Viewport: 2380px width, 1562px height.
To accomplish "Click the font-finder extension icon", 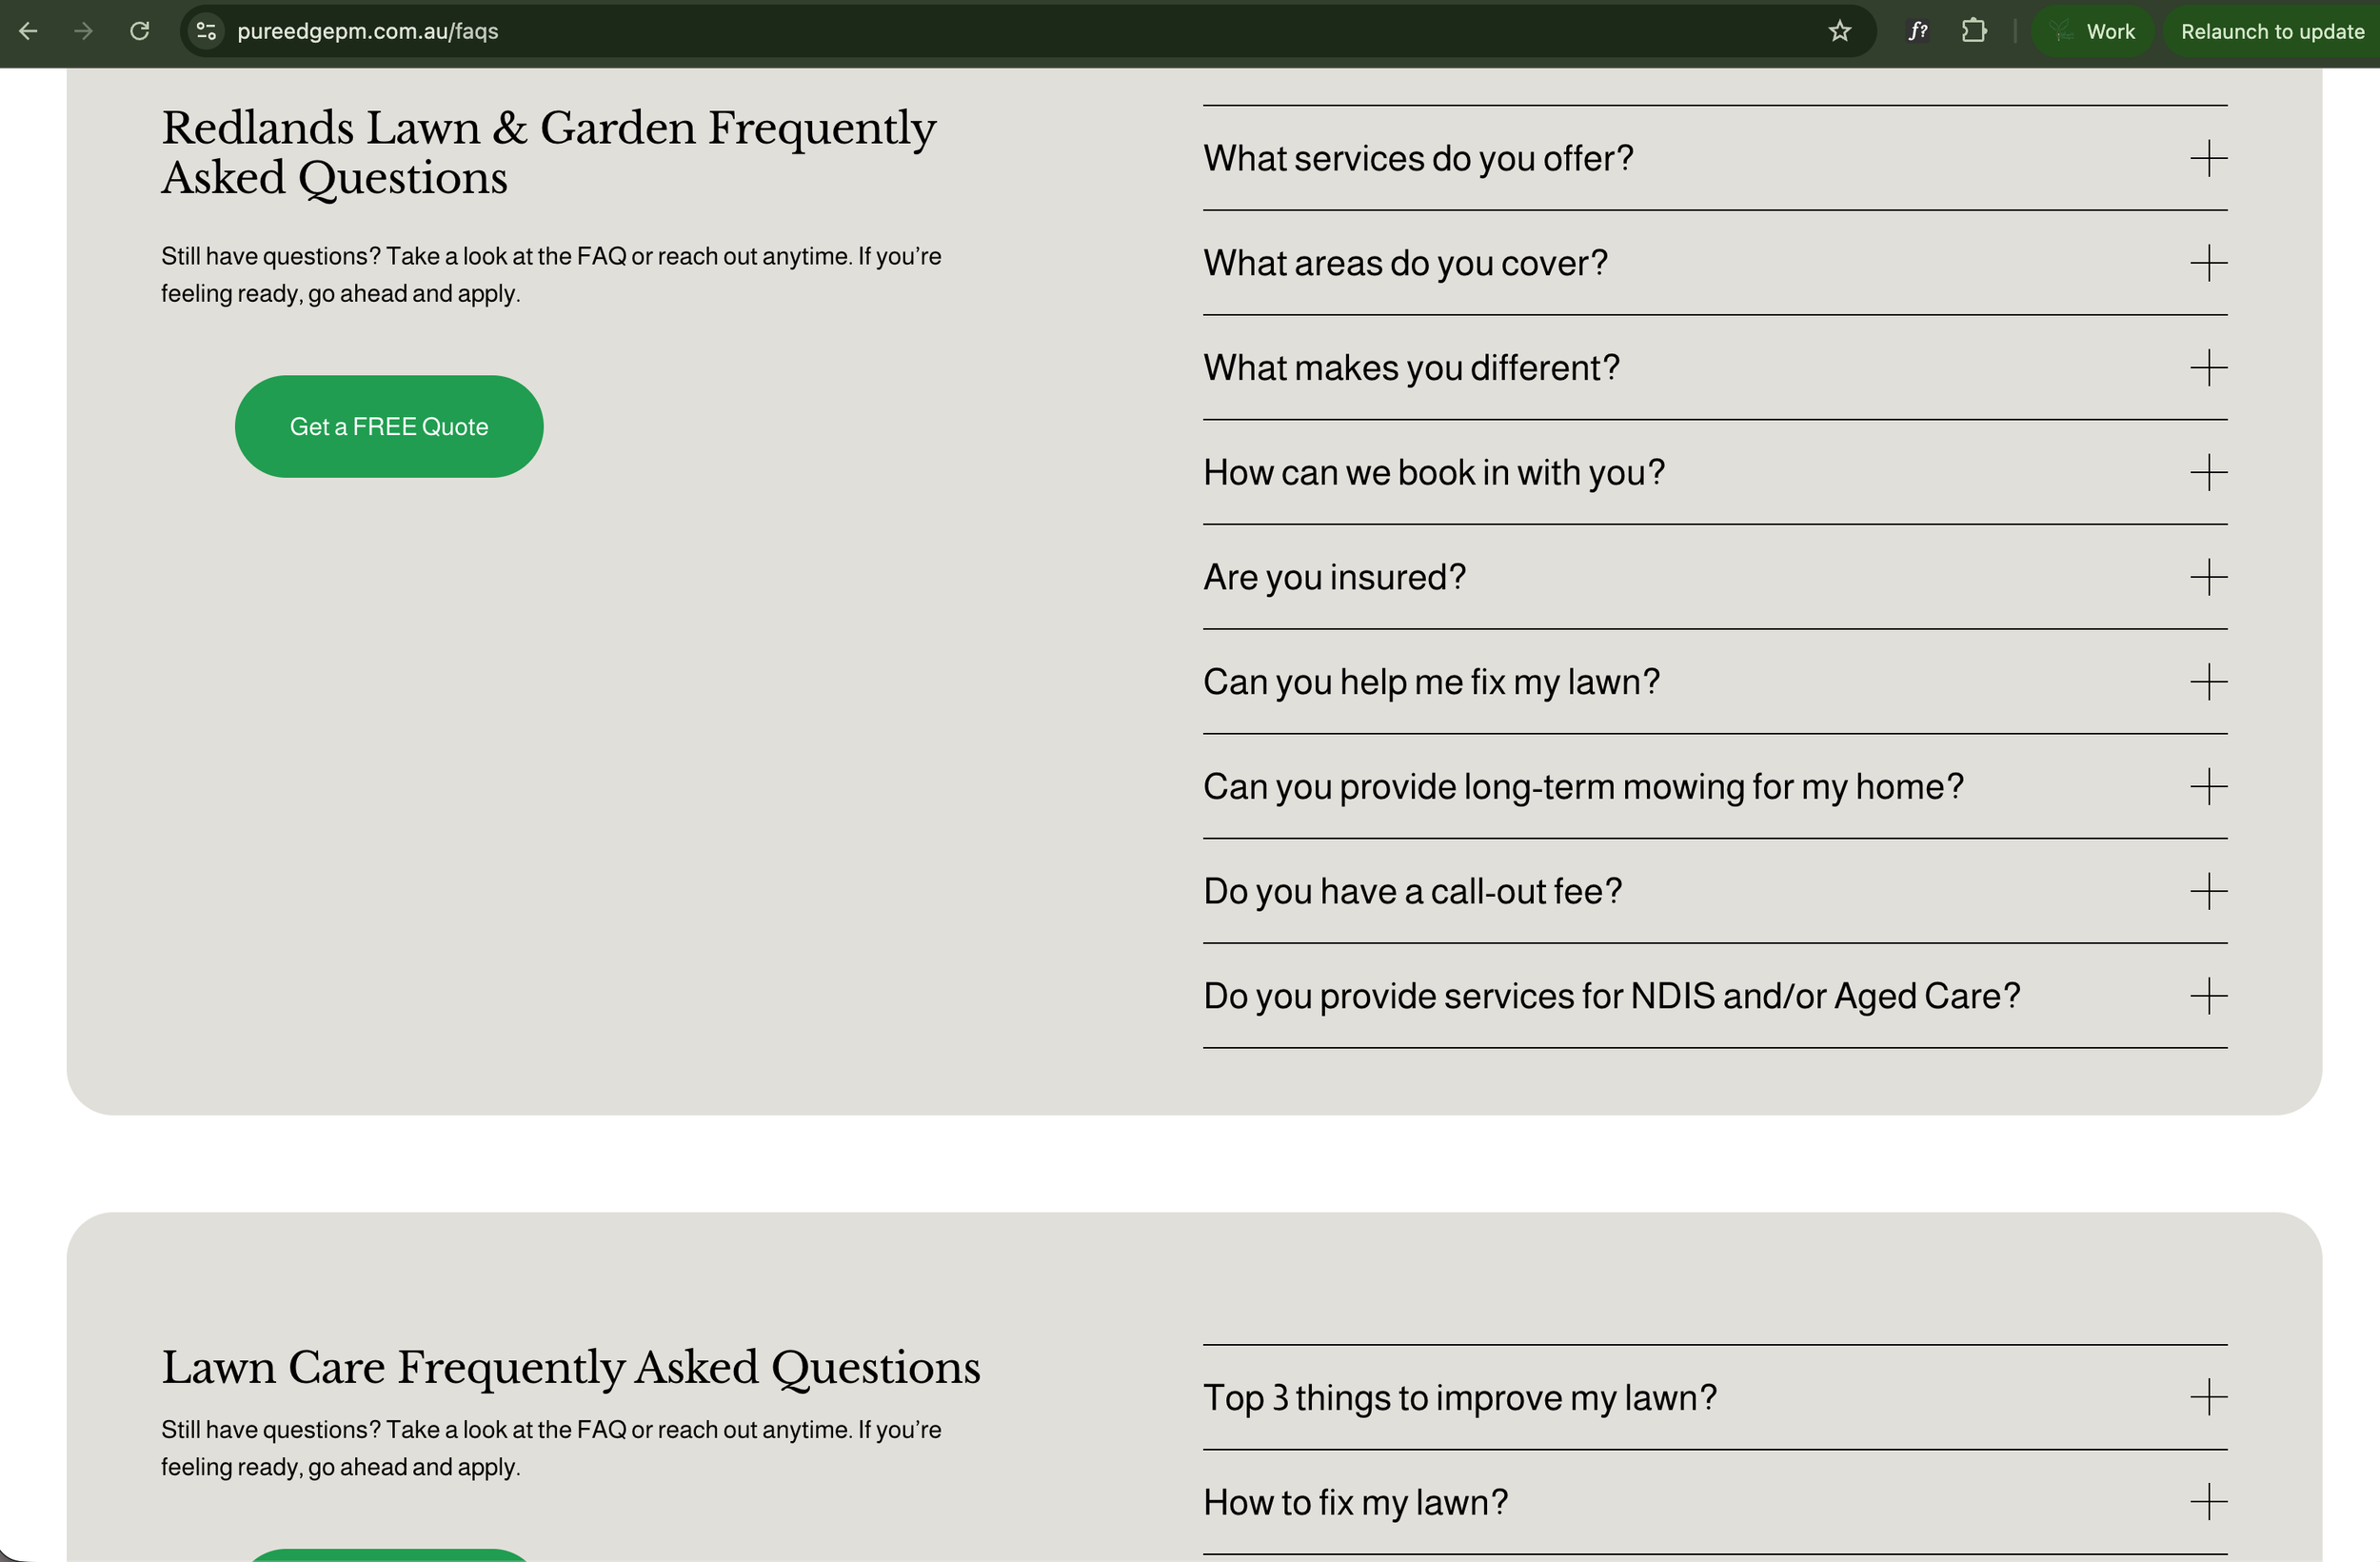I will pyautogui.click(x=1917, y=31).
